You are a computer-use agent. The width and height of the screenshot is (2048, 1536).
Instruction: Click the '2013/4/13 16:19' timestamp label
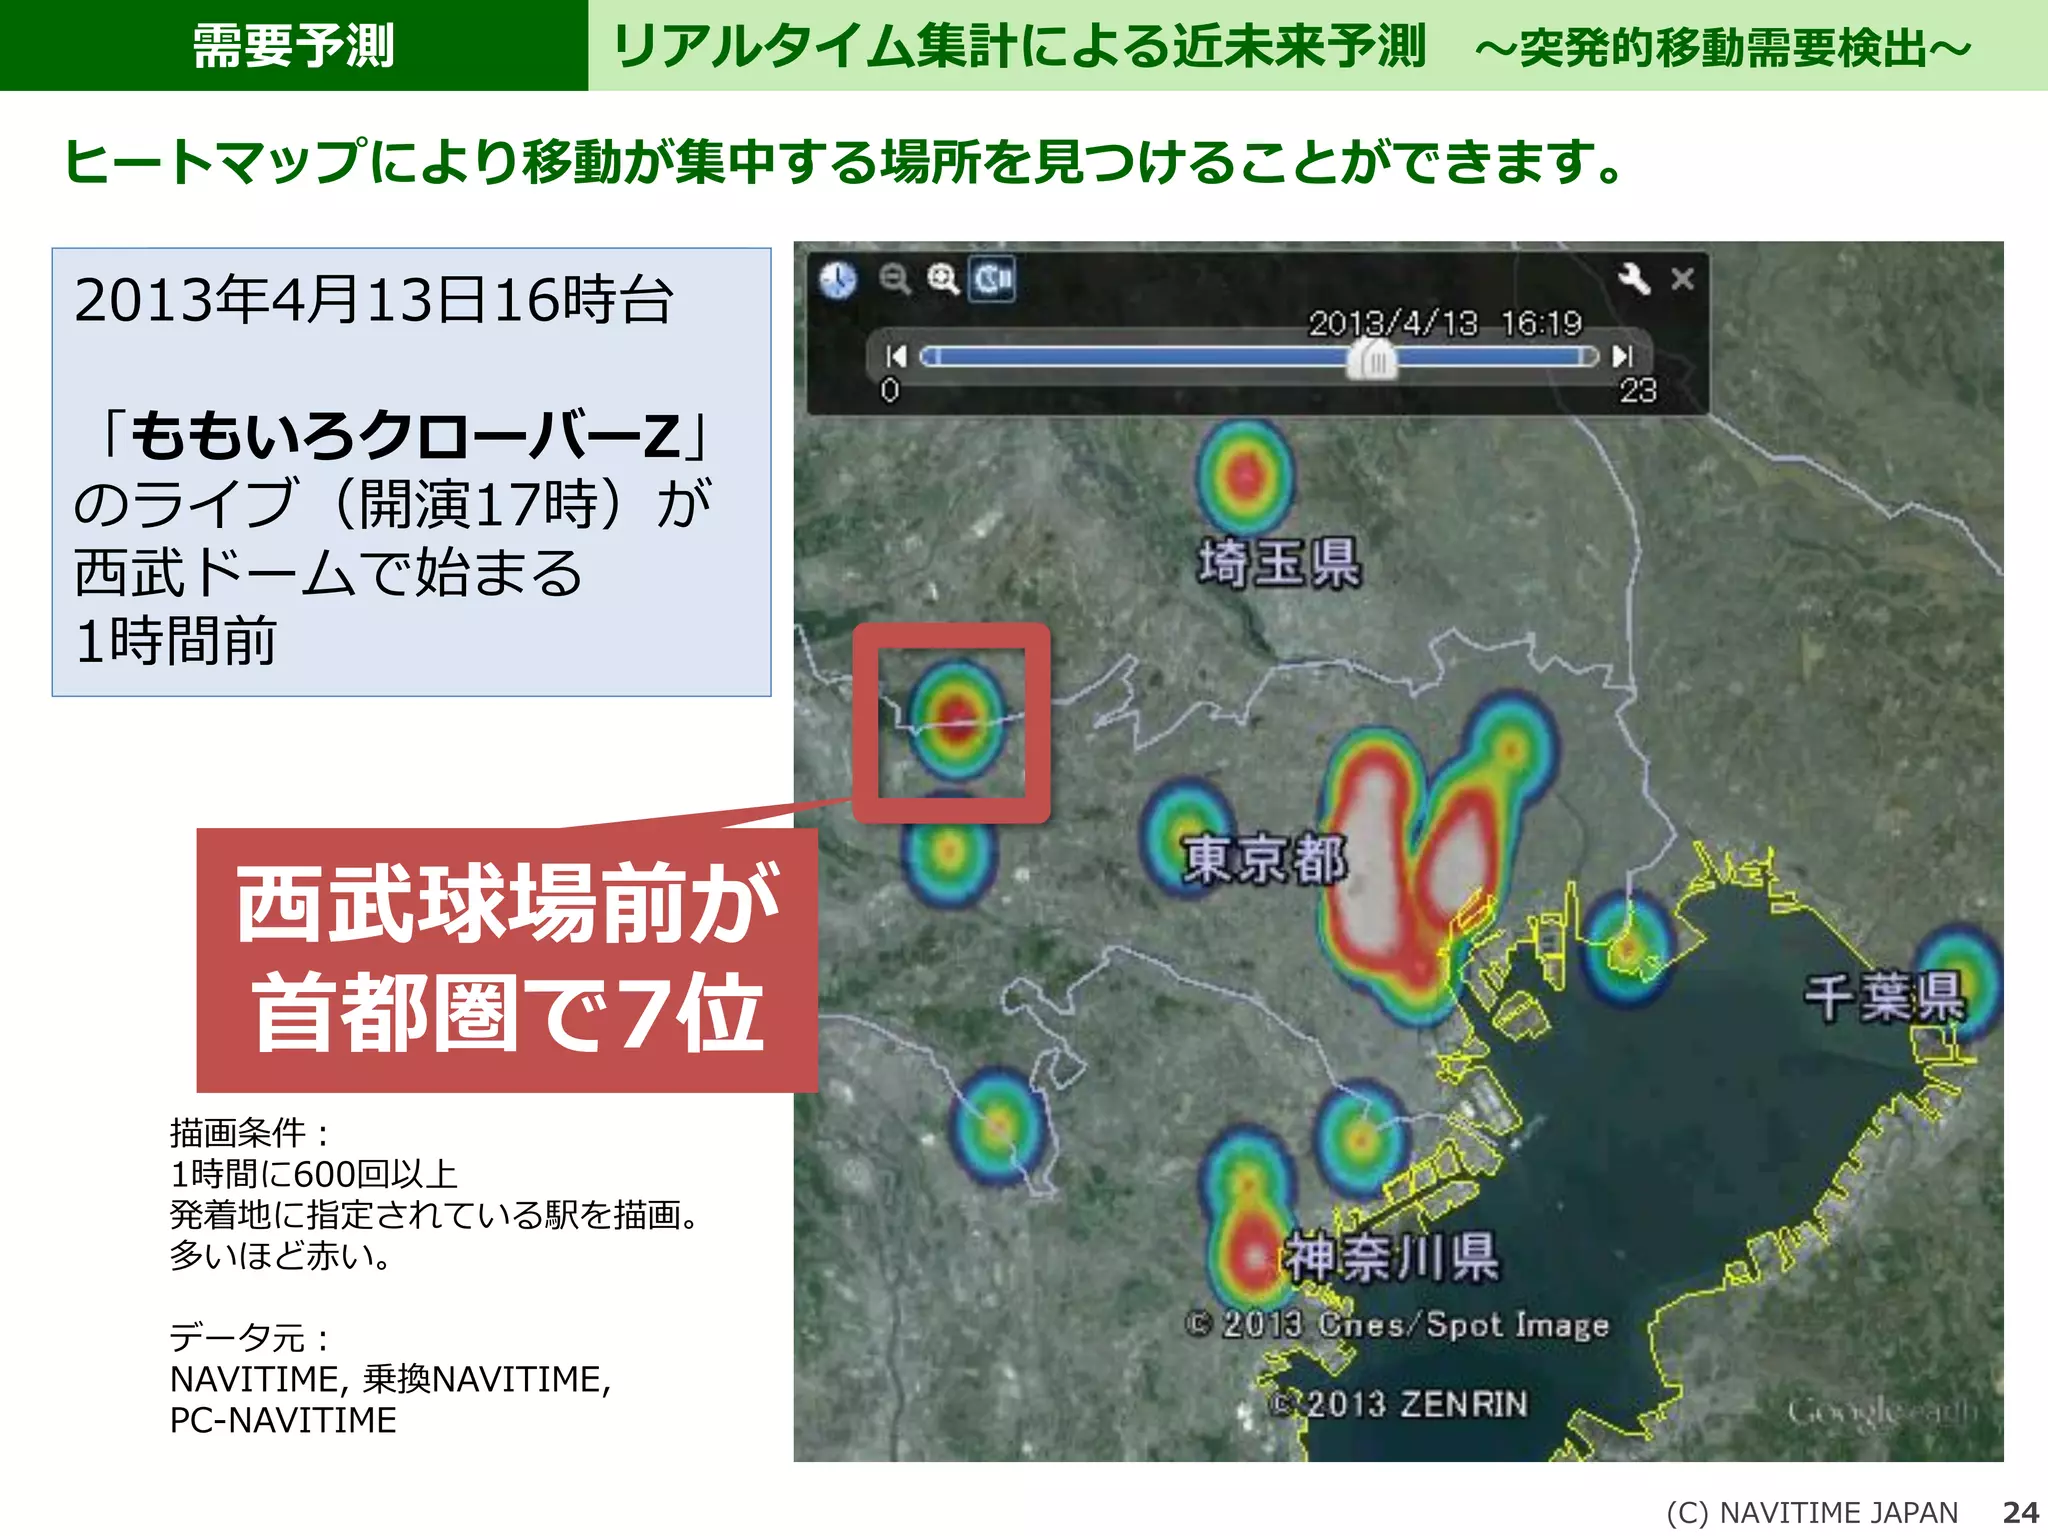[1445, 323]
